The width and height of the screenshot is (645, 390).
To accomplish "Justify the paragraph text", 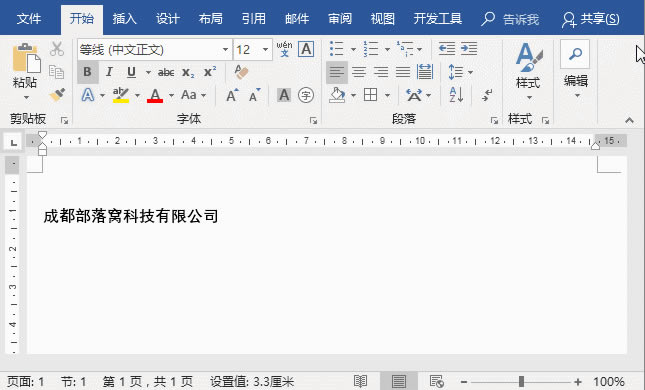I will [x=403, y=72].
